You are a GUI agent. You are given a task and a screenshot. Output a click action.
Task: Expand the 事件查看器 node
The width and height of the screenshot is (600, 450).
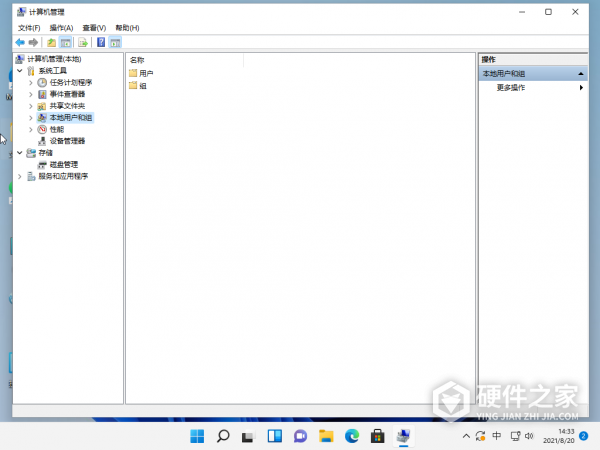31,94
